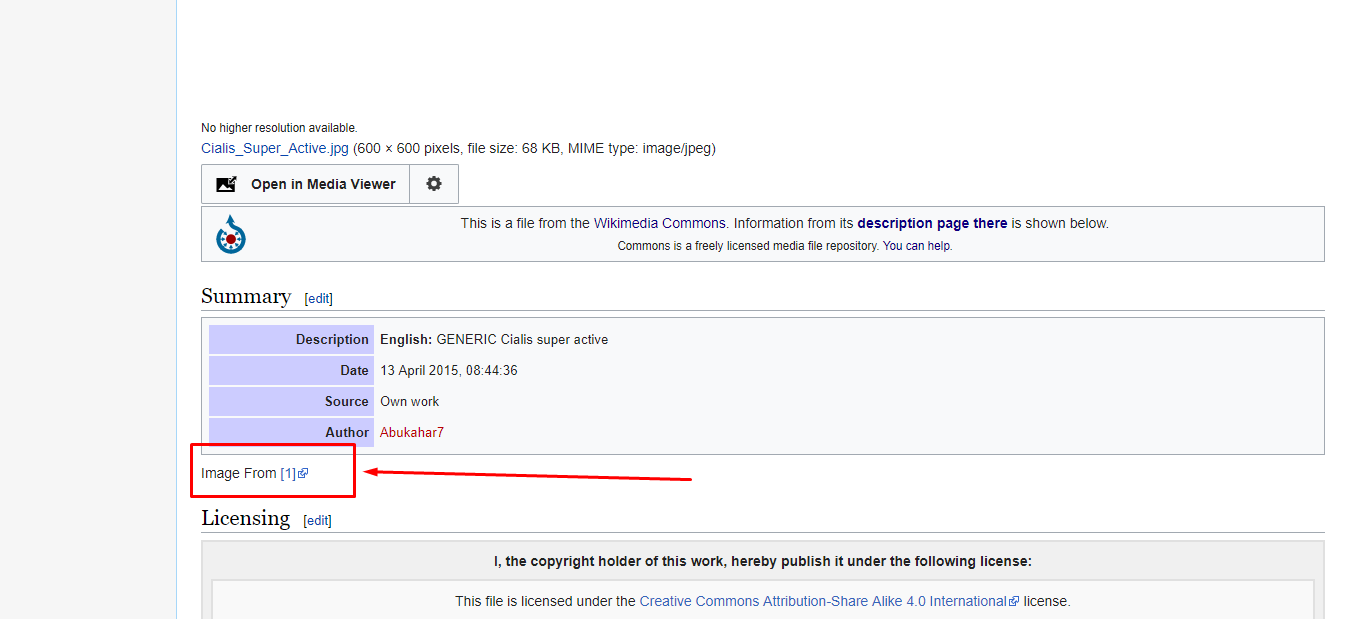Follow the [1] Image From reference link
The width and height of the screenshot is (1345, 619).
pos(288,473)
